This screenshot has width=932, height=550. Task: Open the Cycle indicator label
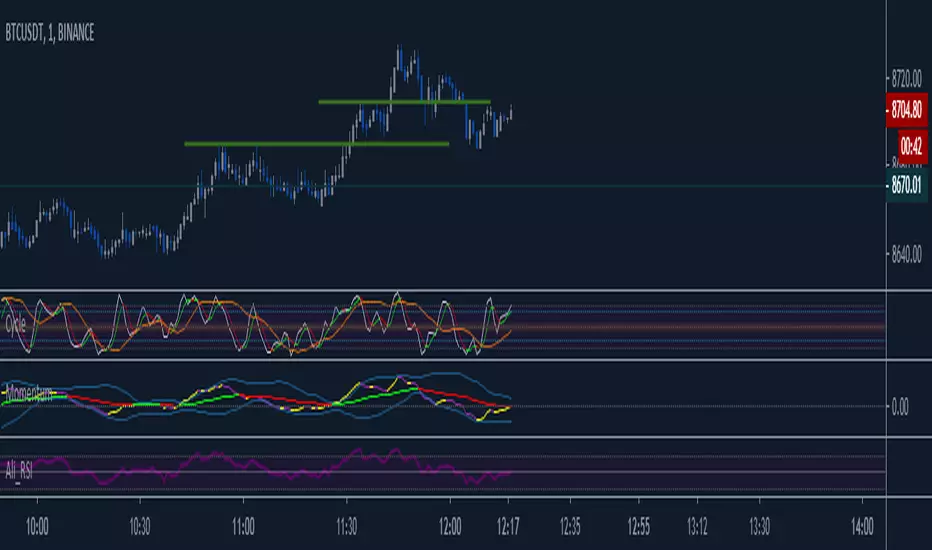tap(15, 324)
